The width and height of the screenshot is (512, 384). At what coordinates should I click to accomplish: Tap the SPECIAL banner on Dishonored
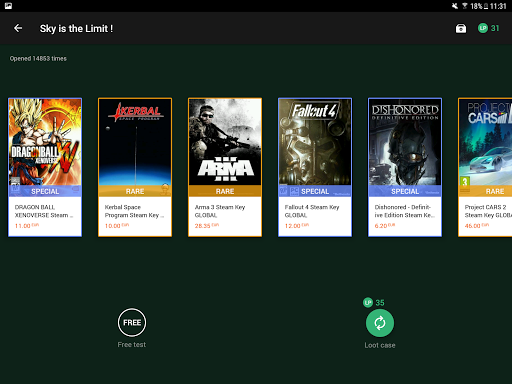[x=405, y=191]
